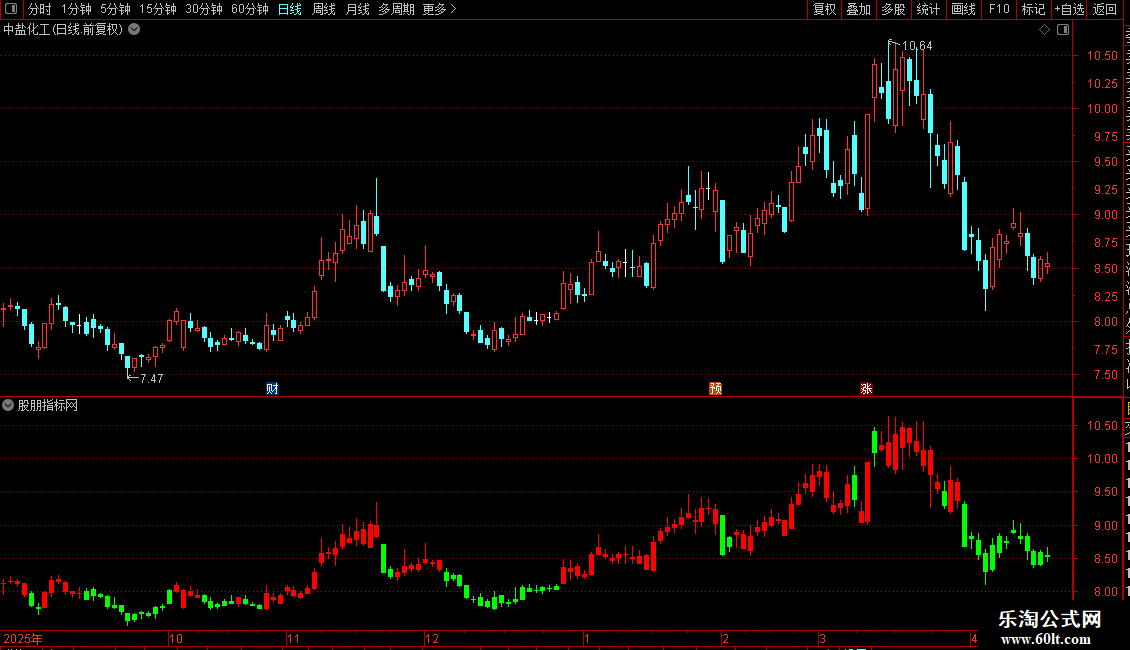Viewport: 1130px width, 650px height.
Task: Click the 2025年 timeline label
Action: (x=23, y=638)
